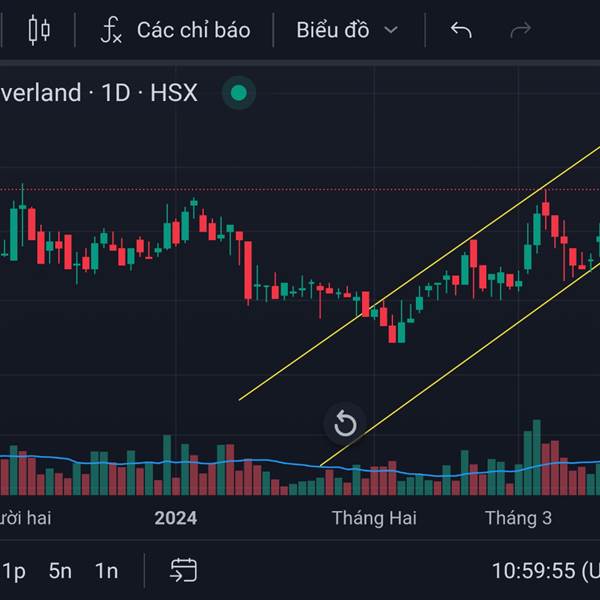Click the Everland 1D HSX symbol title
The width and height of the screenshot is (600, 600).
point(100,93)
